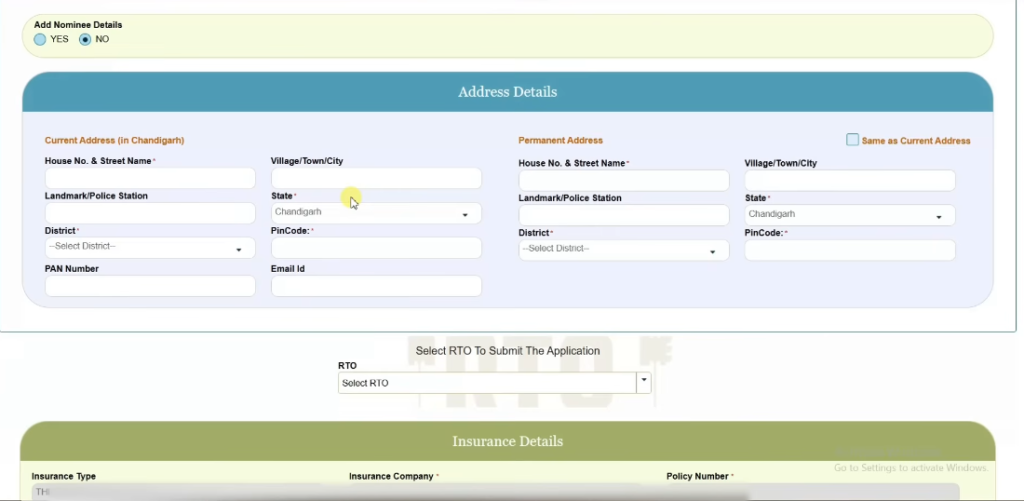This screenshot has width=1024, height=501.
Task: Click Current Address Landmark/Police Station field
Action: coord(149,213)
